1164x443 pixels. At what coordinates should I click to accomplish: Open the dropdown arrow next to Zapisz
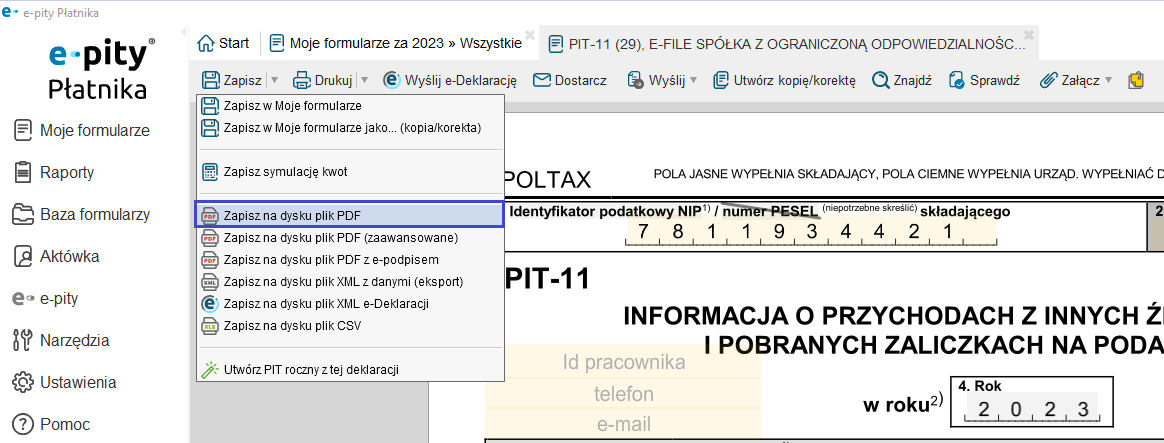point(274,80)
